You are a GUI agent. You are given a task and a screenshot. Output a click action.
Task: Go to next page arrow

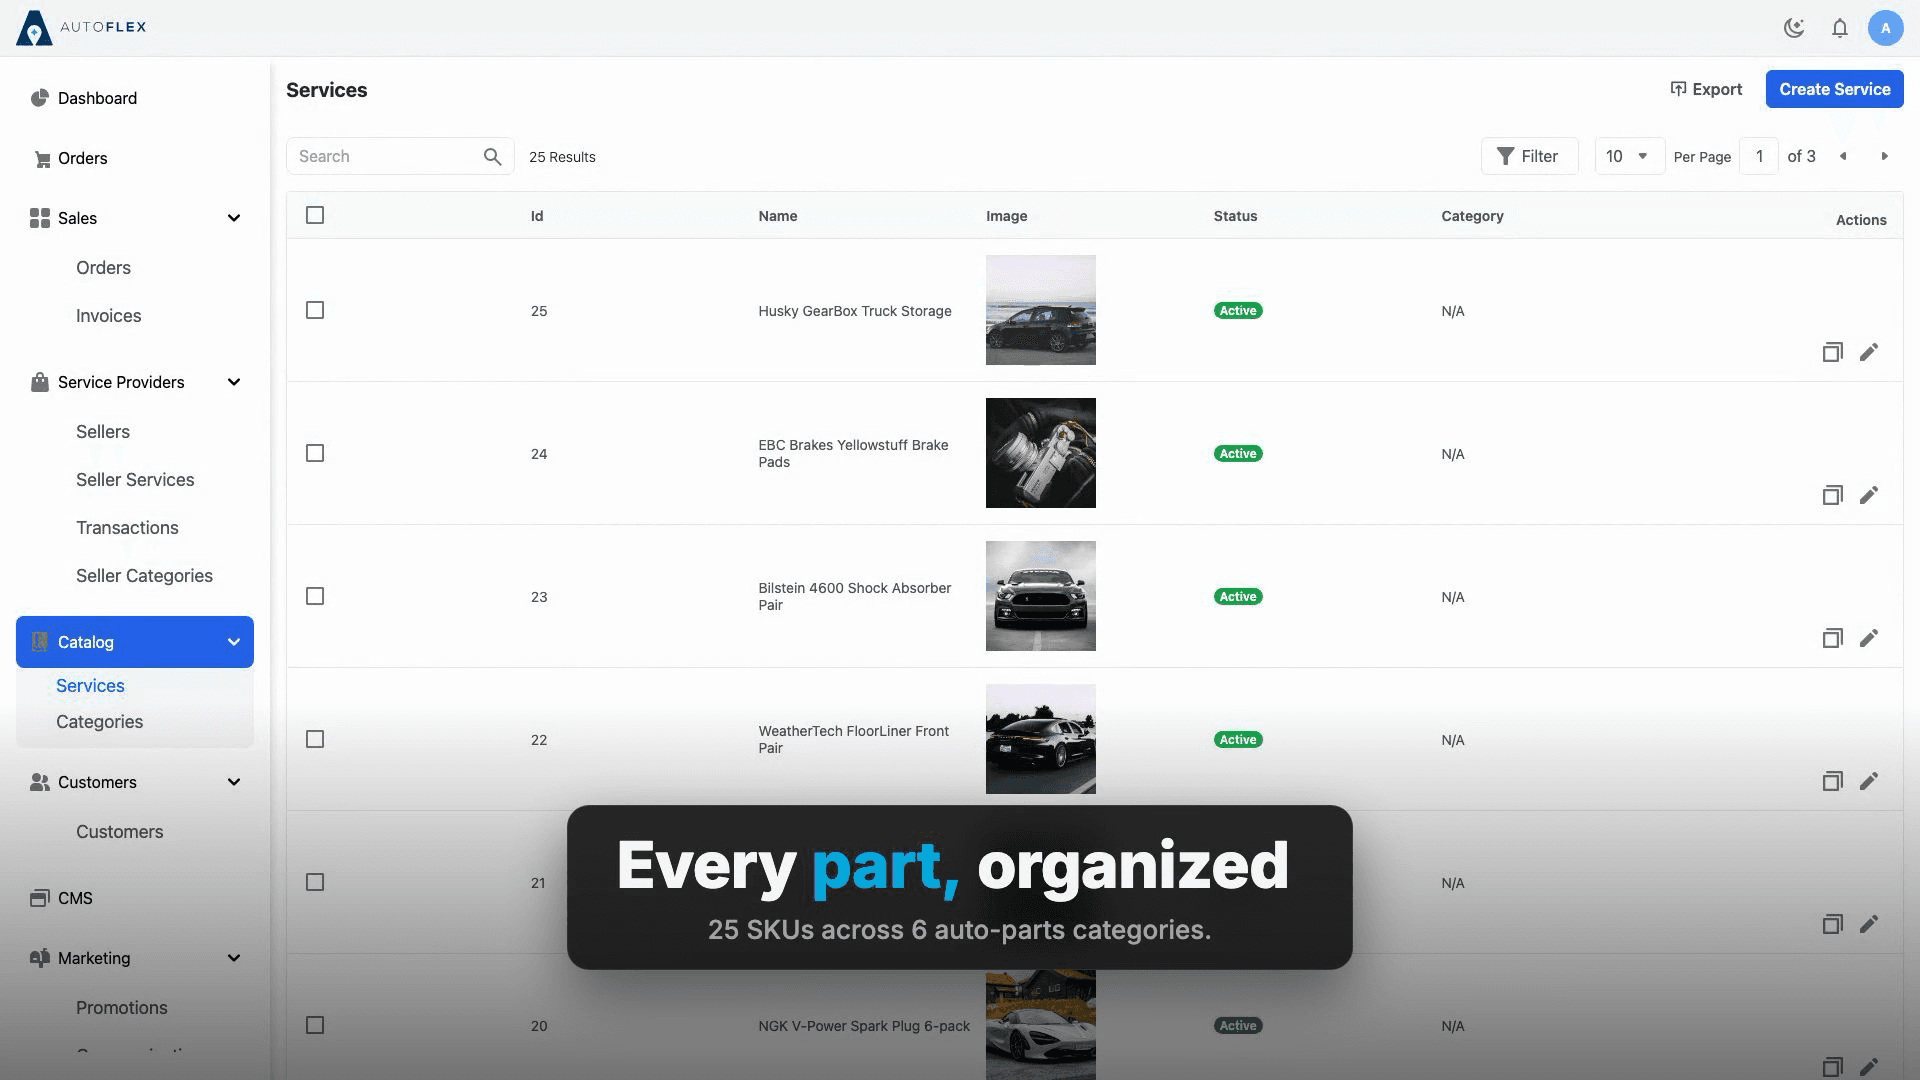(1885, 157)
